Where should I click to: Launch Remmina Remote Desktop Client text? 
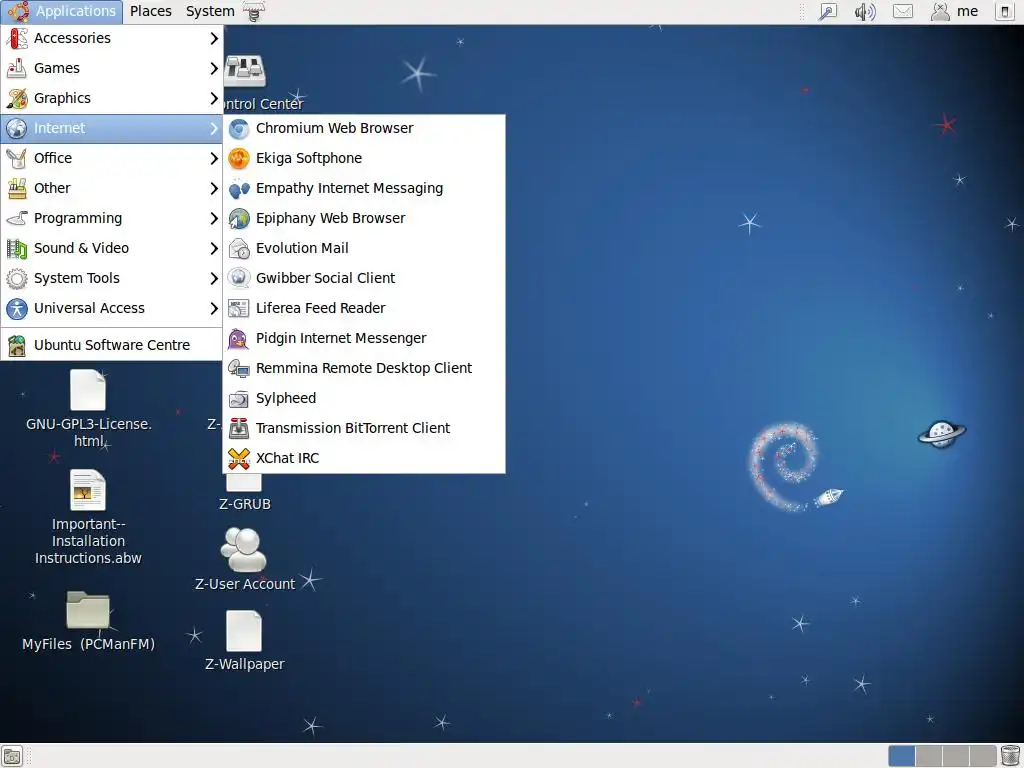pyautogui.click(x=364, y=368)
